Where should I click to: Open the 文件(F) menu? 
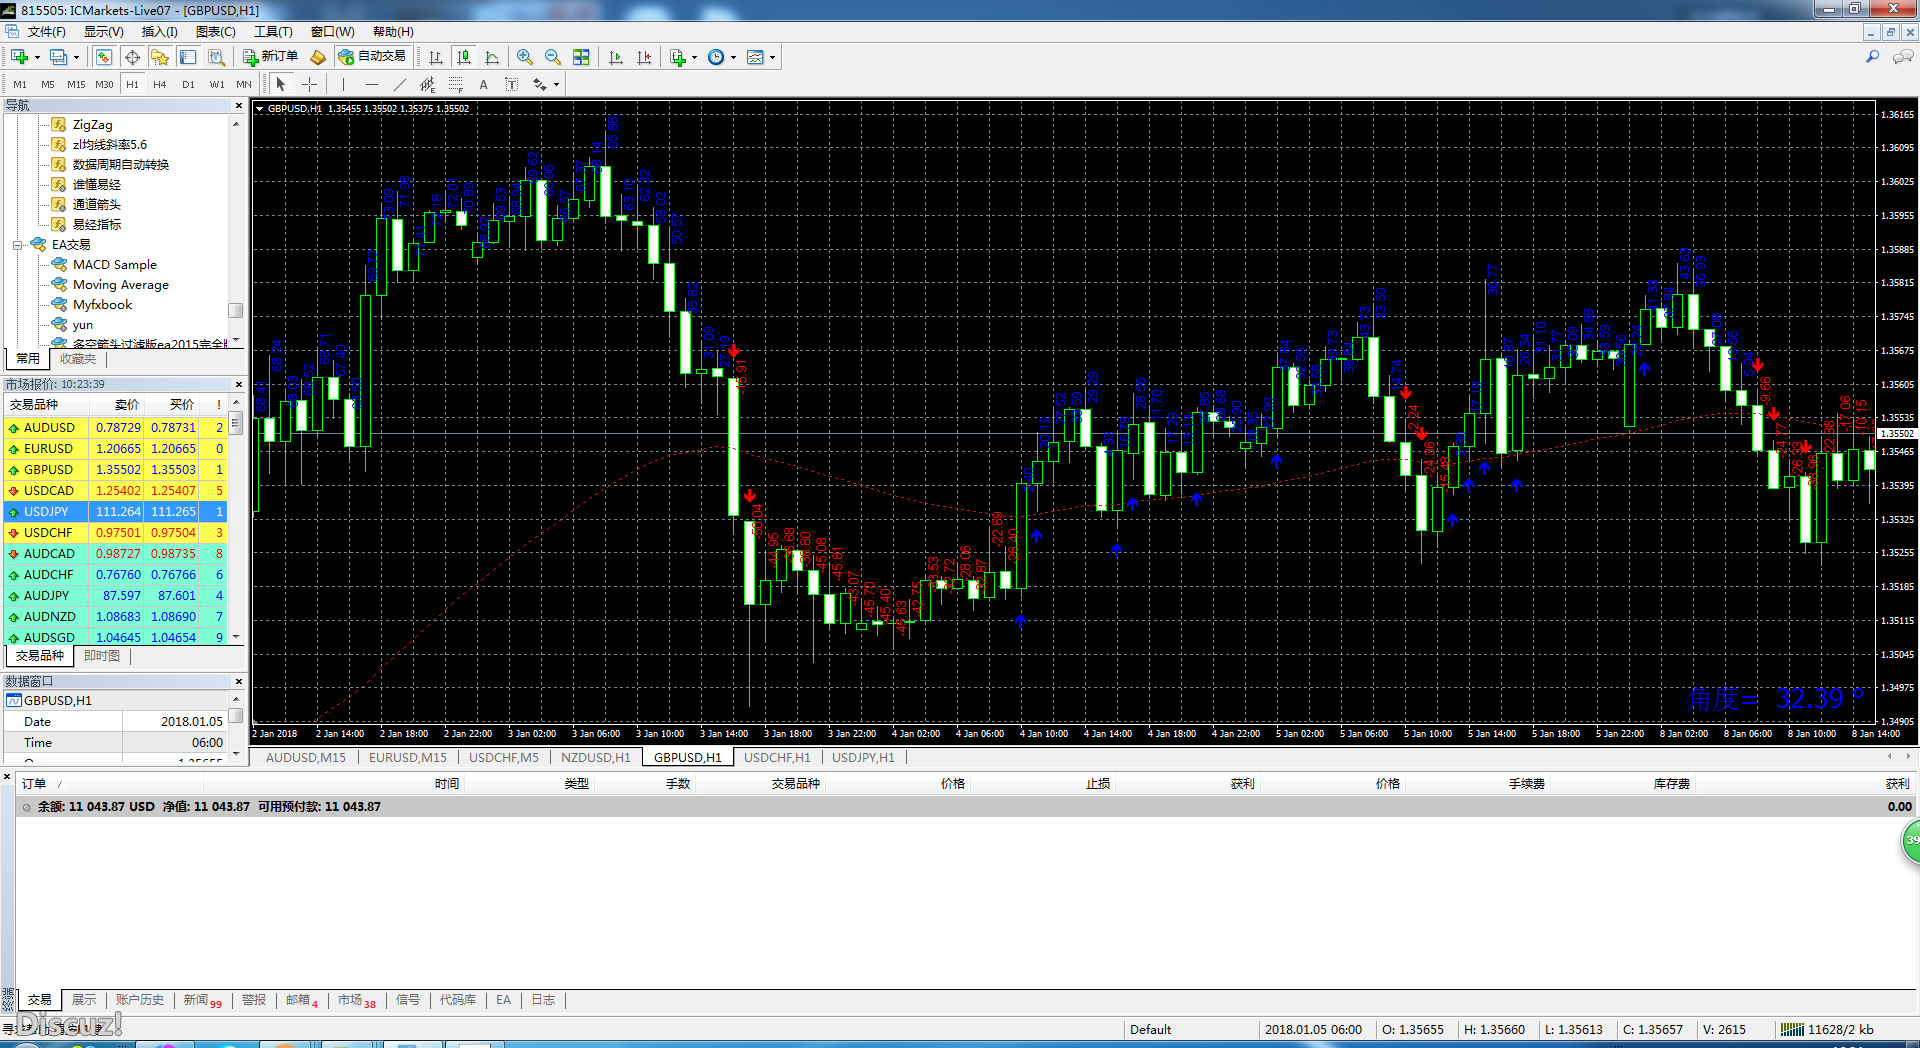tap(46, 32)
